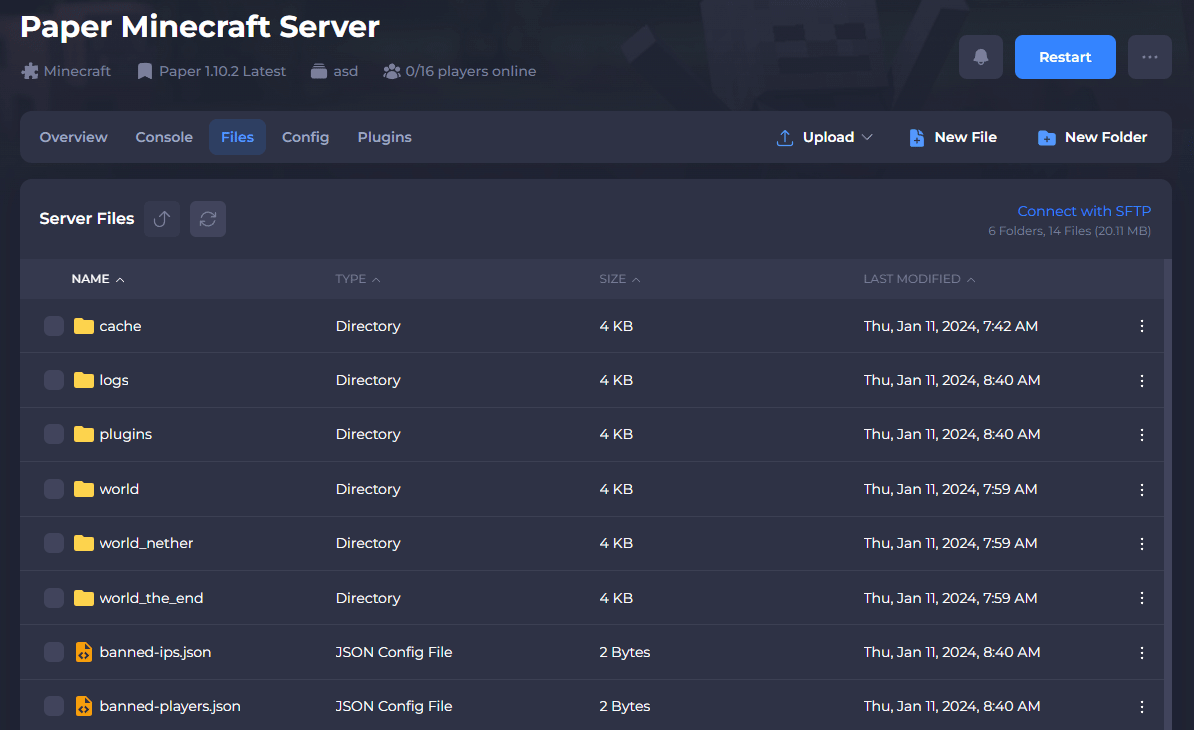Open row options for banned-players.json
The height and width of the screenshot is (730, 1194).
coord(1141,706)
